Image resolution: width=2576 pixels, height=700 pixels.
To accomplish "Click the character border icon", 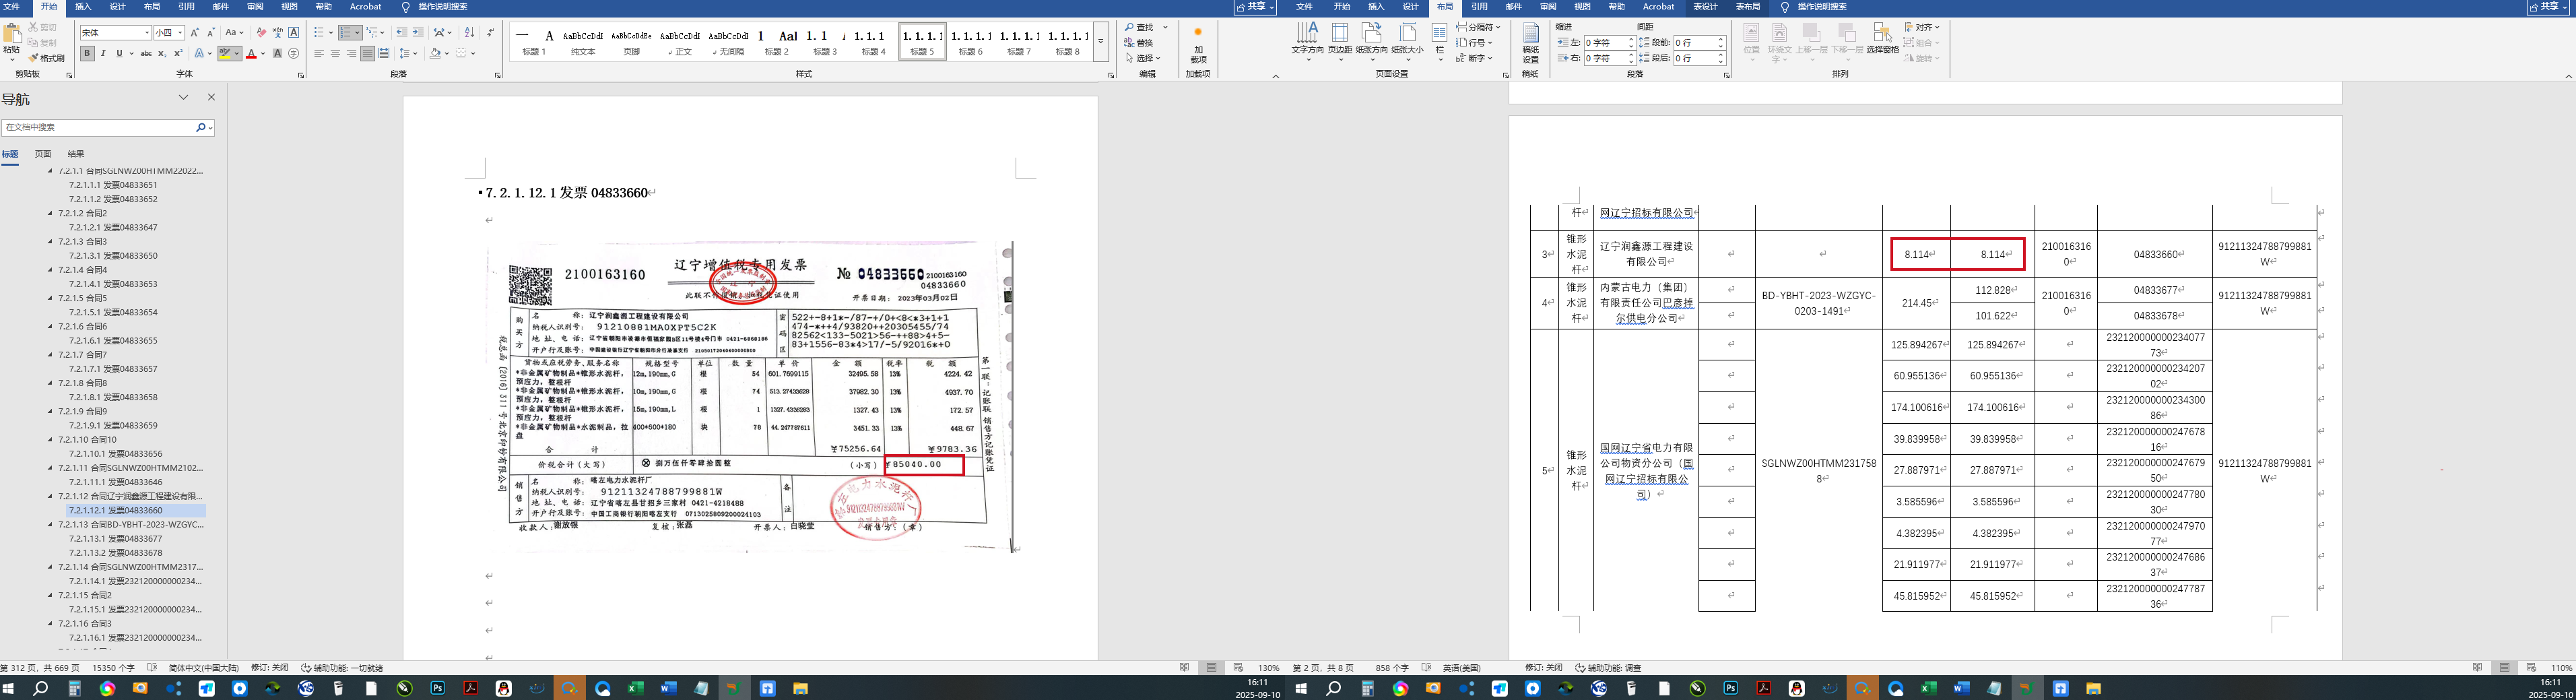I will [x=294, y=33].
